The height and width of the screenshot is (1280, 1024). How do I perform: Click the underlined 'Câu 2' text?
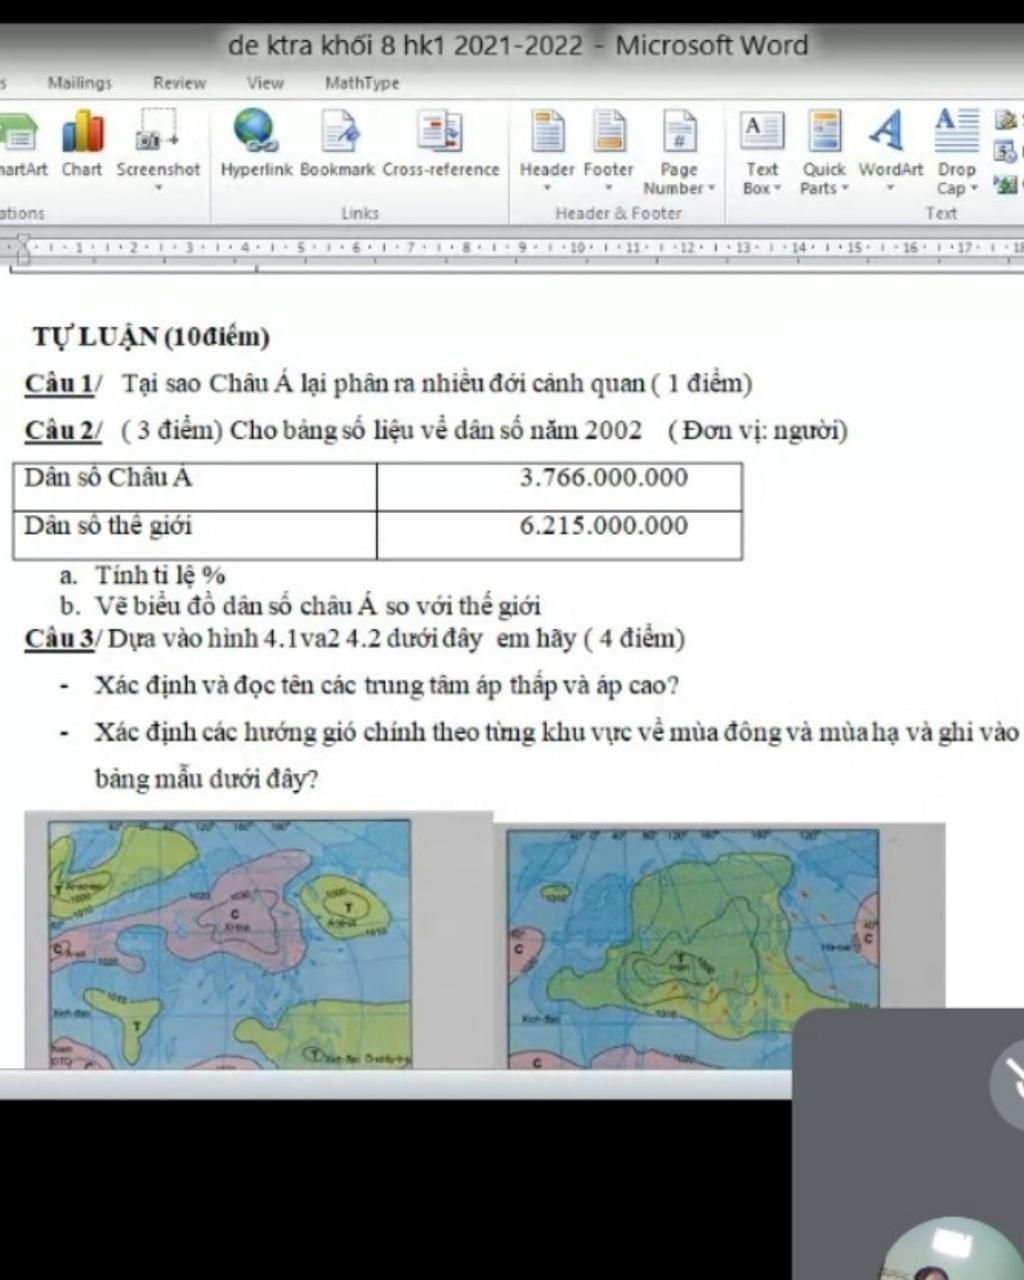pyautogui.click(x=62, y=431)
